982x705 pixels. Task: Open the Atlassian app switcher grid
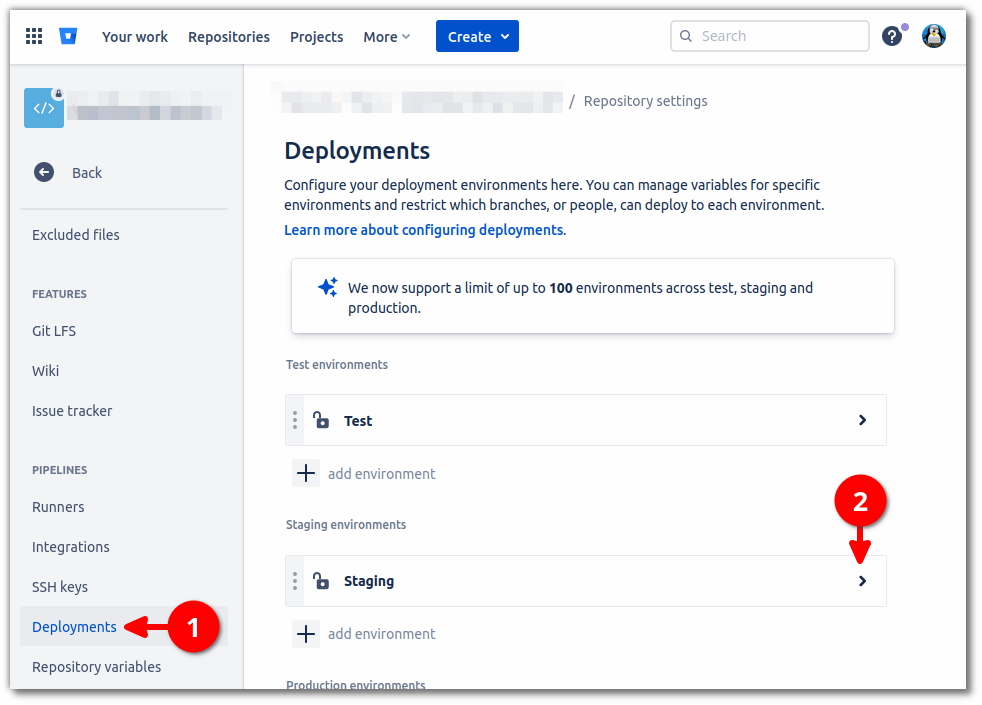[33, 36]
